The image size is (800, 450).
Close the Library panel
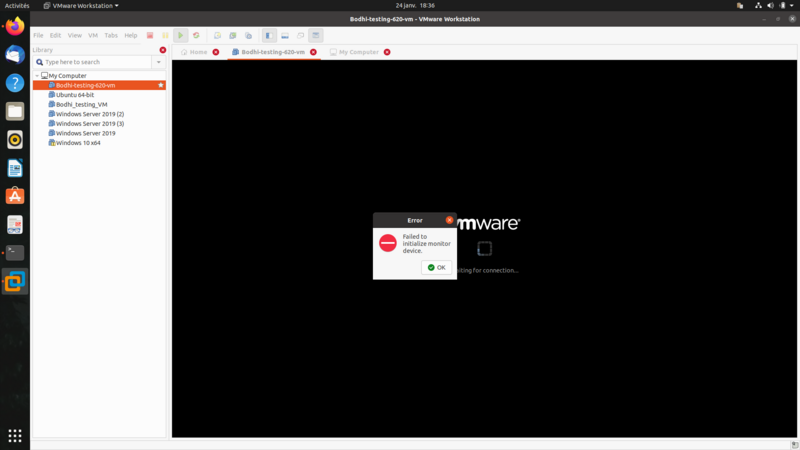coord(163,50)
